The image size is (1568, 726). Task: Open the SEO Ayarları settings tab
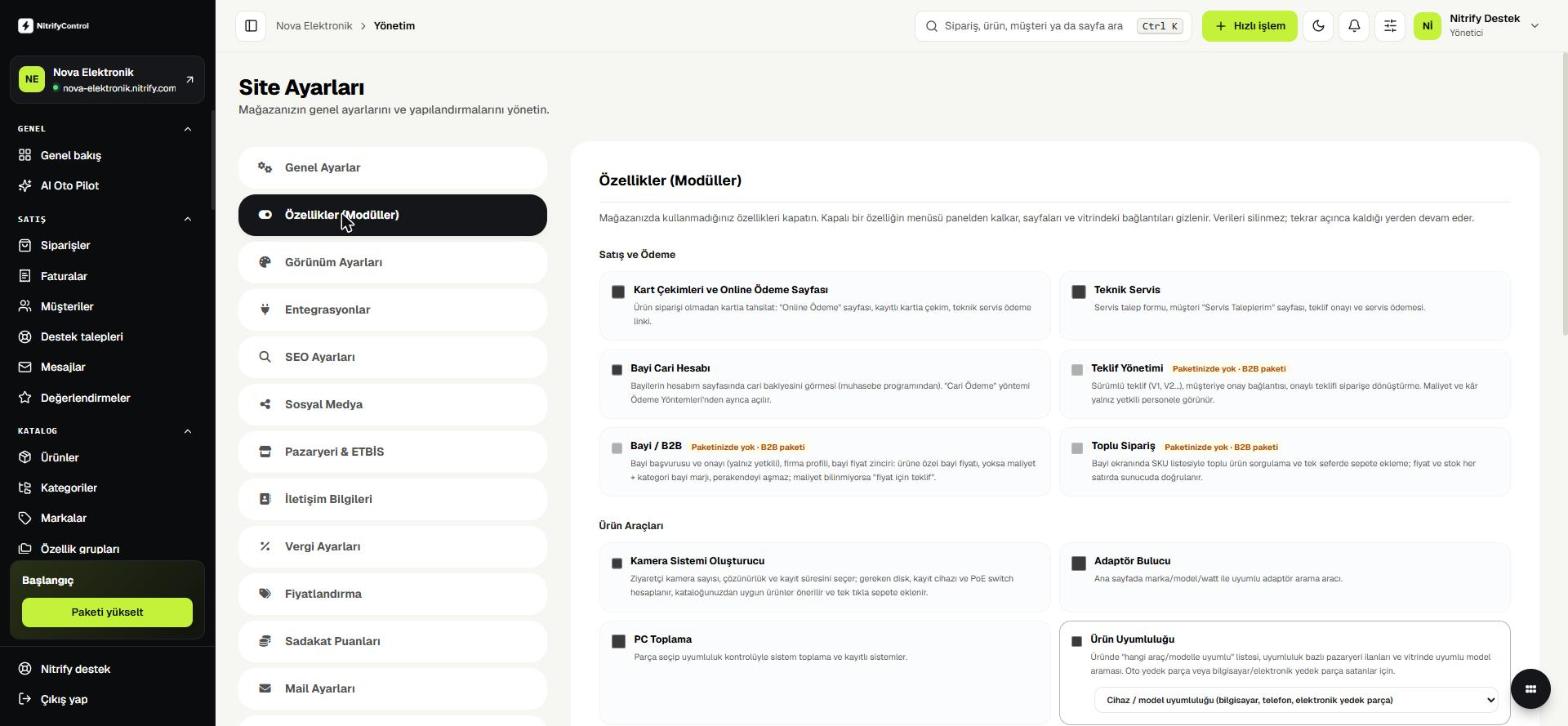(x=392, y=357)
